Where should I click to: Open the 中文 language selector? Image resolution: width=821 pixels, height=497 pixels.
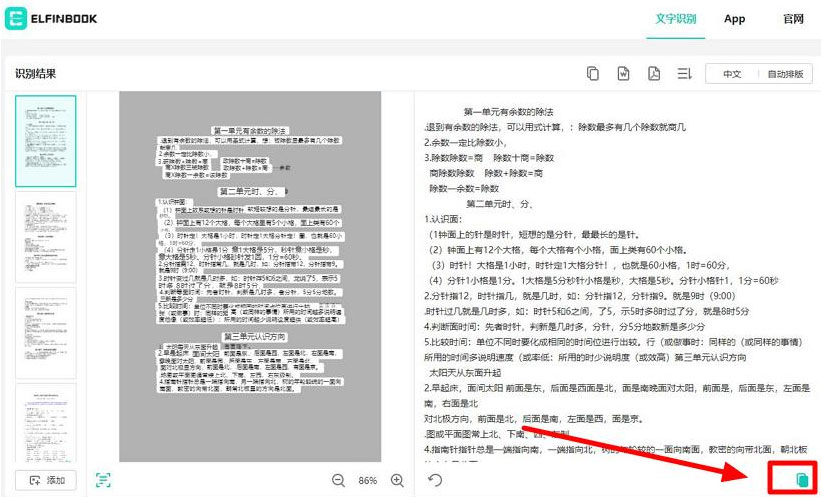coord(732,74)
